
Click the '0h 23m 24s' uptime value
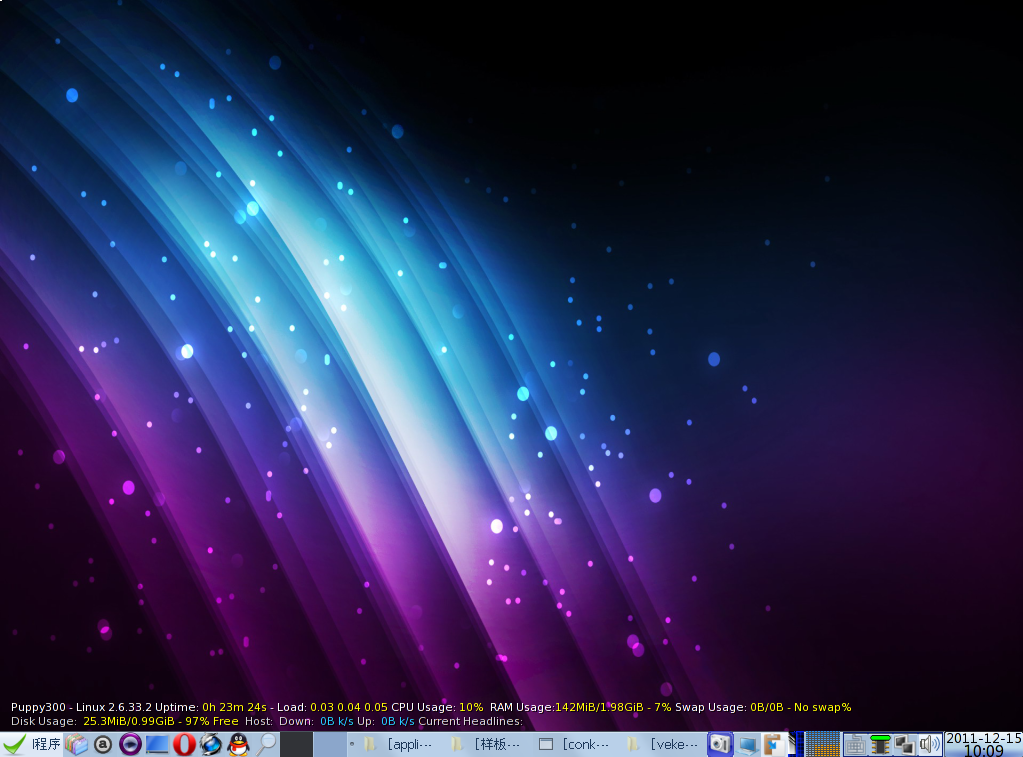click(x=234, y=707)
